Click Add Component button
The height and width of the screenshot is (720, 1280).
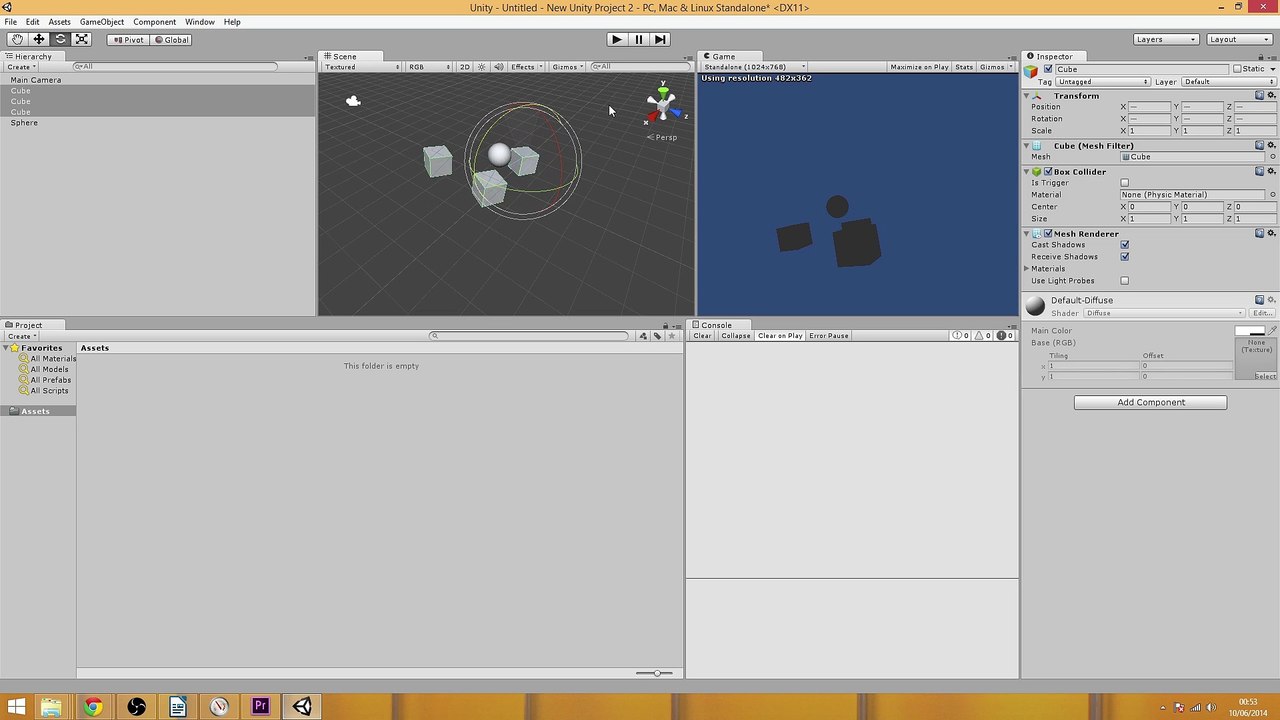pyautogui.click(x=1150, y=402)
